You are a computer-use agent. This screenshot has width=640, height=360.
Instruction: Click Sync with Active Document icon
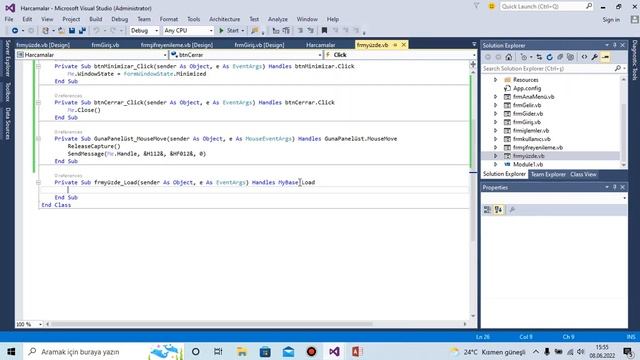539,57
